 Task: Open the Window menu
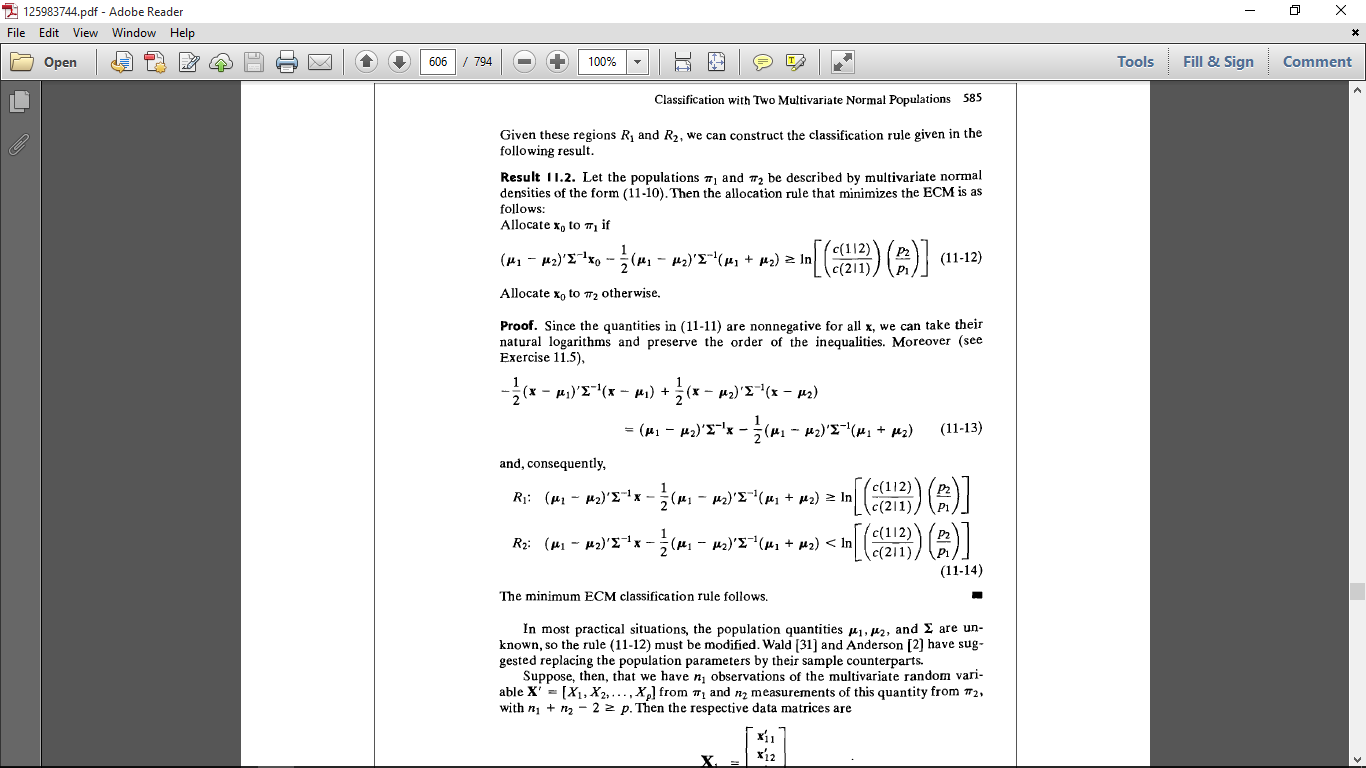pyautogui.click(x=134, y=33)
